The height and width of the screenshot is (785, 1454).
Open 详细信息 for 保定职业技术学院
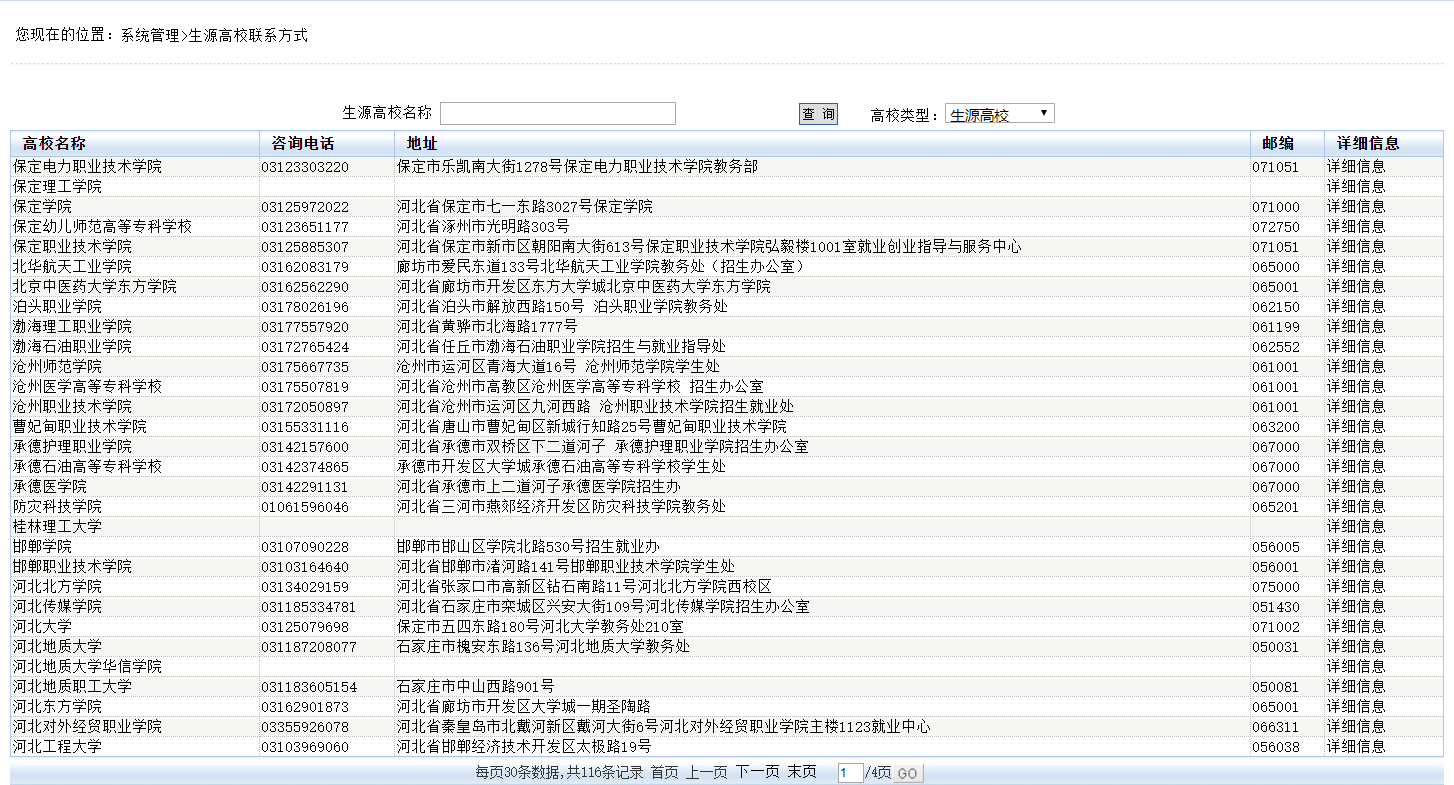pos(1356,247)
